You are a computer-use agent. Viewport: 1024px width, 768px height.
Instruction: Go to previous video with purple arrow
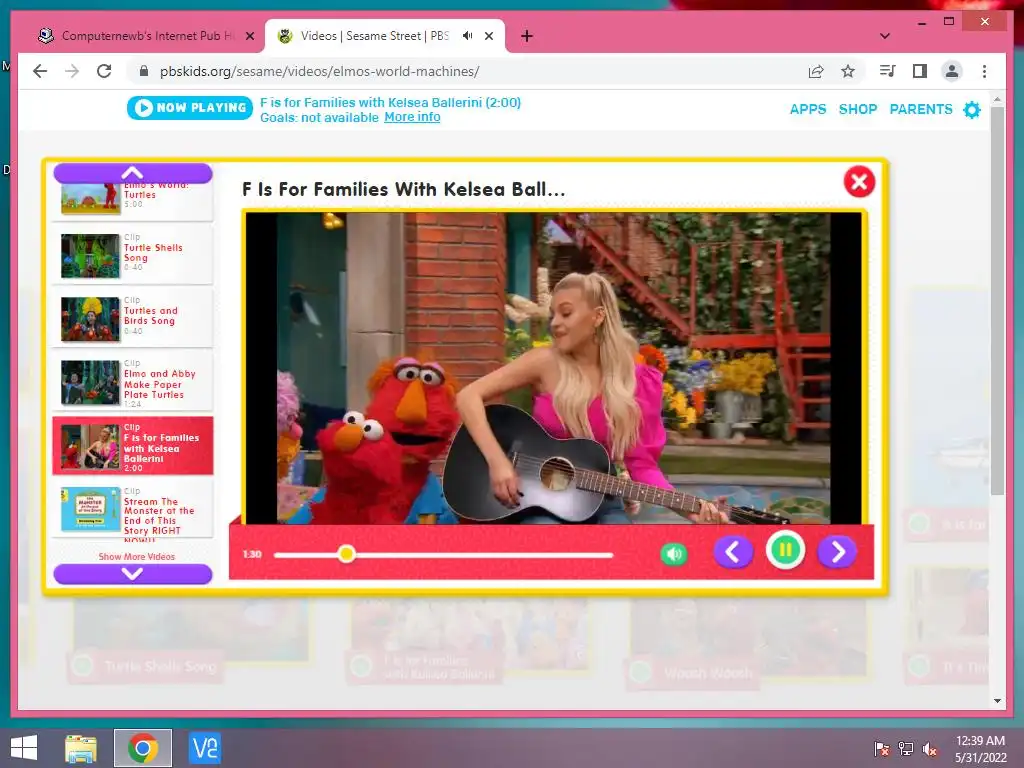[x=733, y=552]
